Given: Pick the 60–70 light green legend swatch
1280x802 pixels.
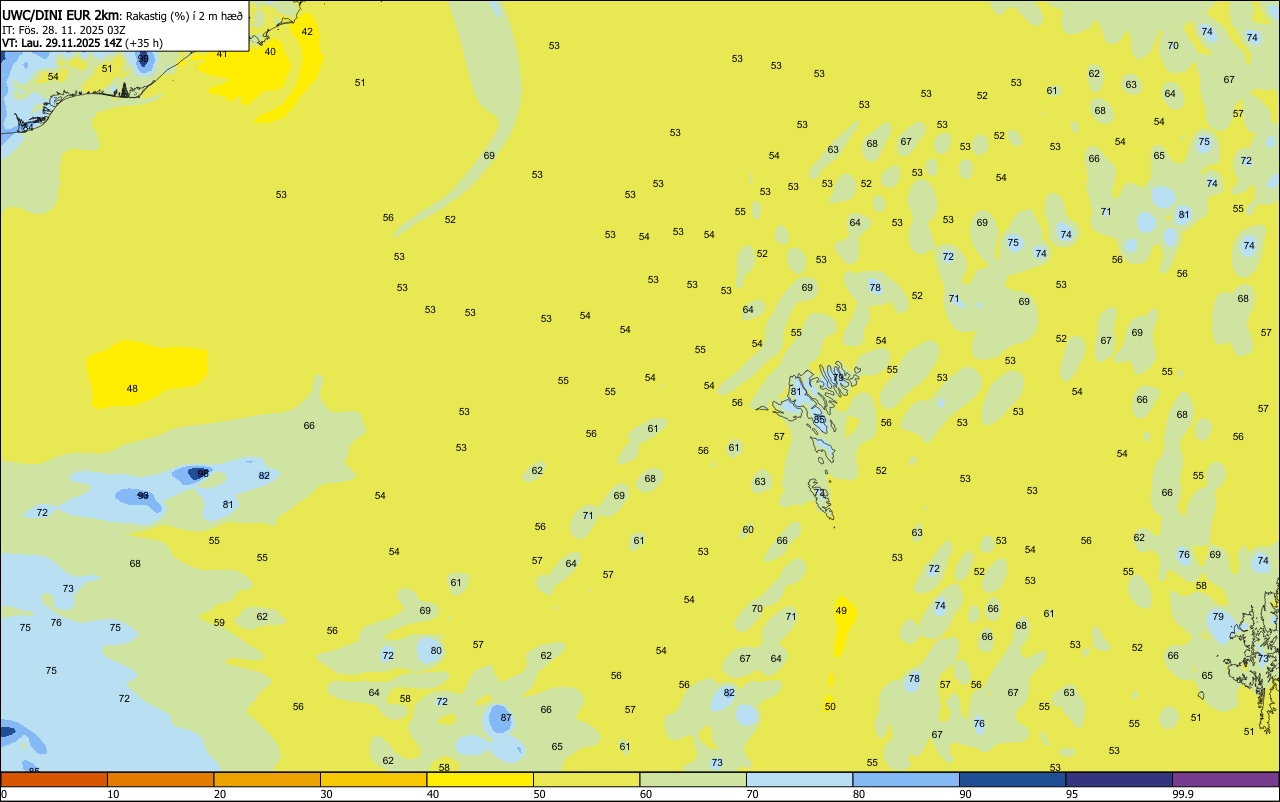Looking at the screenshot, I should point(693,779).
